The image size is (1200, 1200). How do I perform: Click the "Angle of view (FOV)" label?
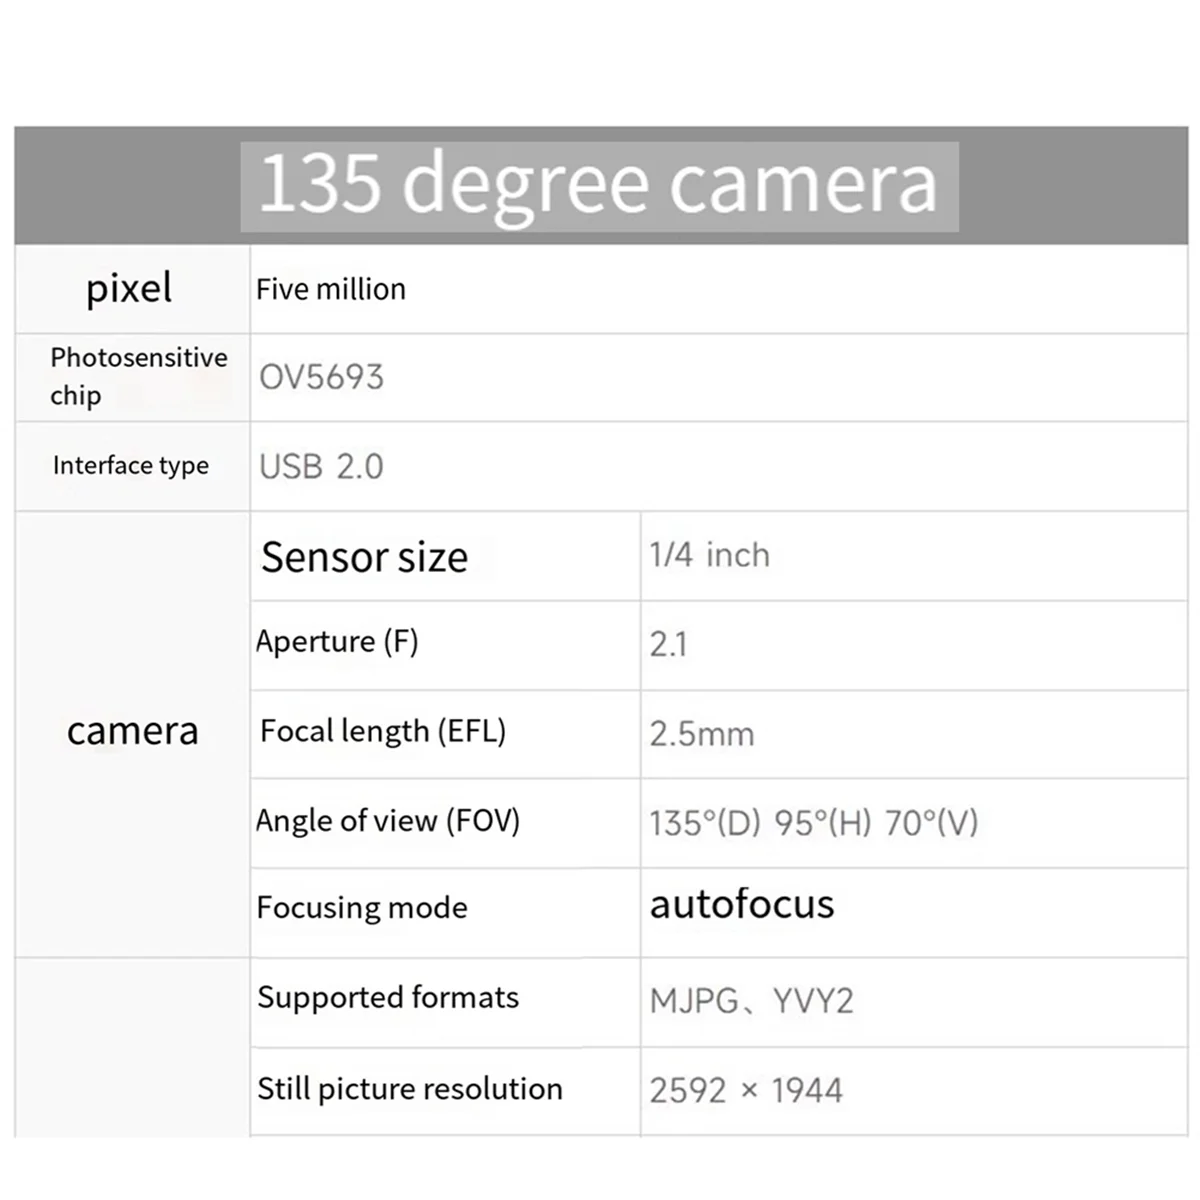click(388, 821)
